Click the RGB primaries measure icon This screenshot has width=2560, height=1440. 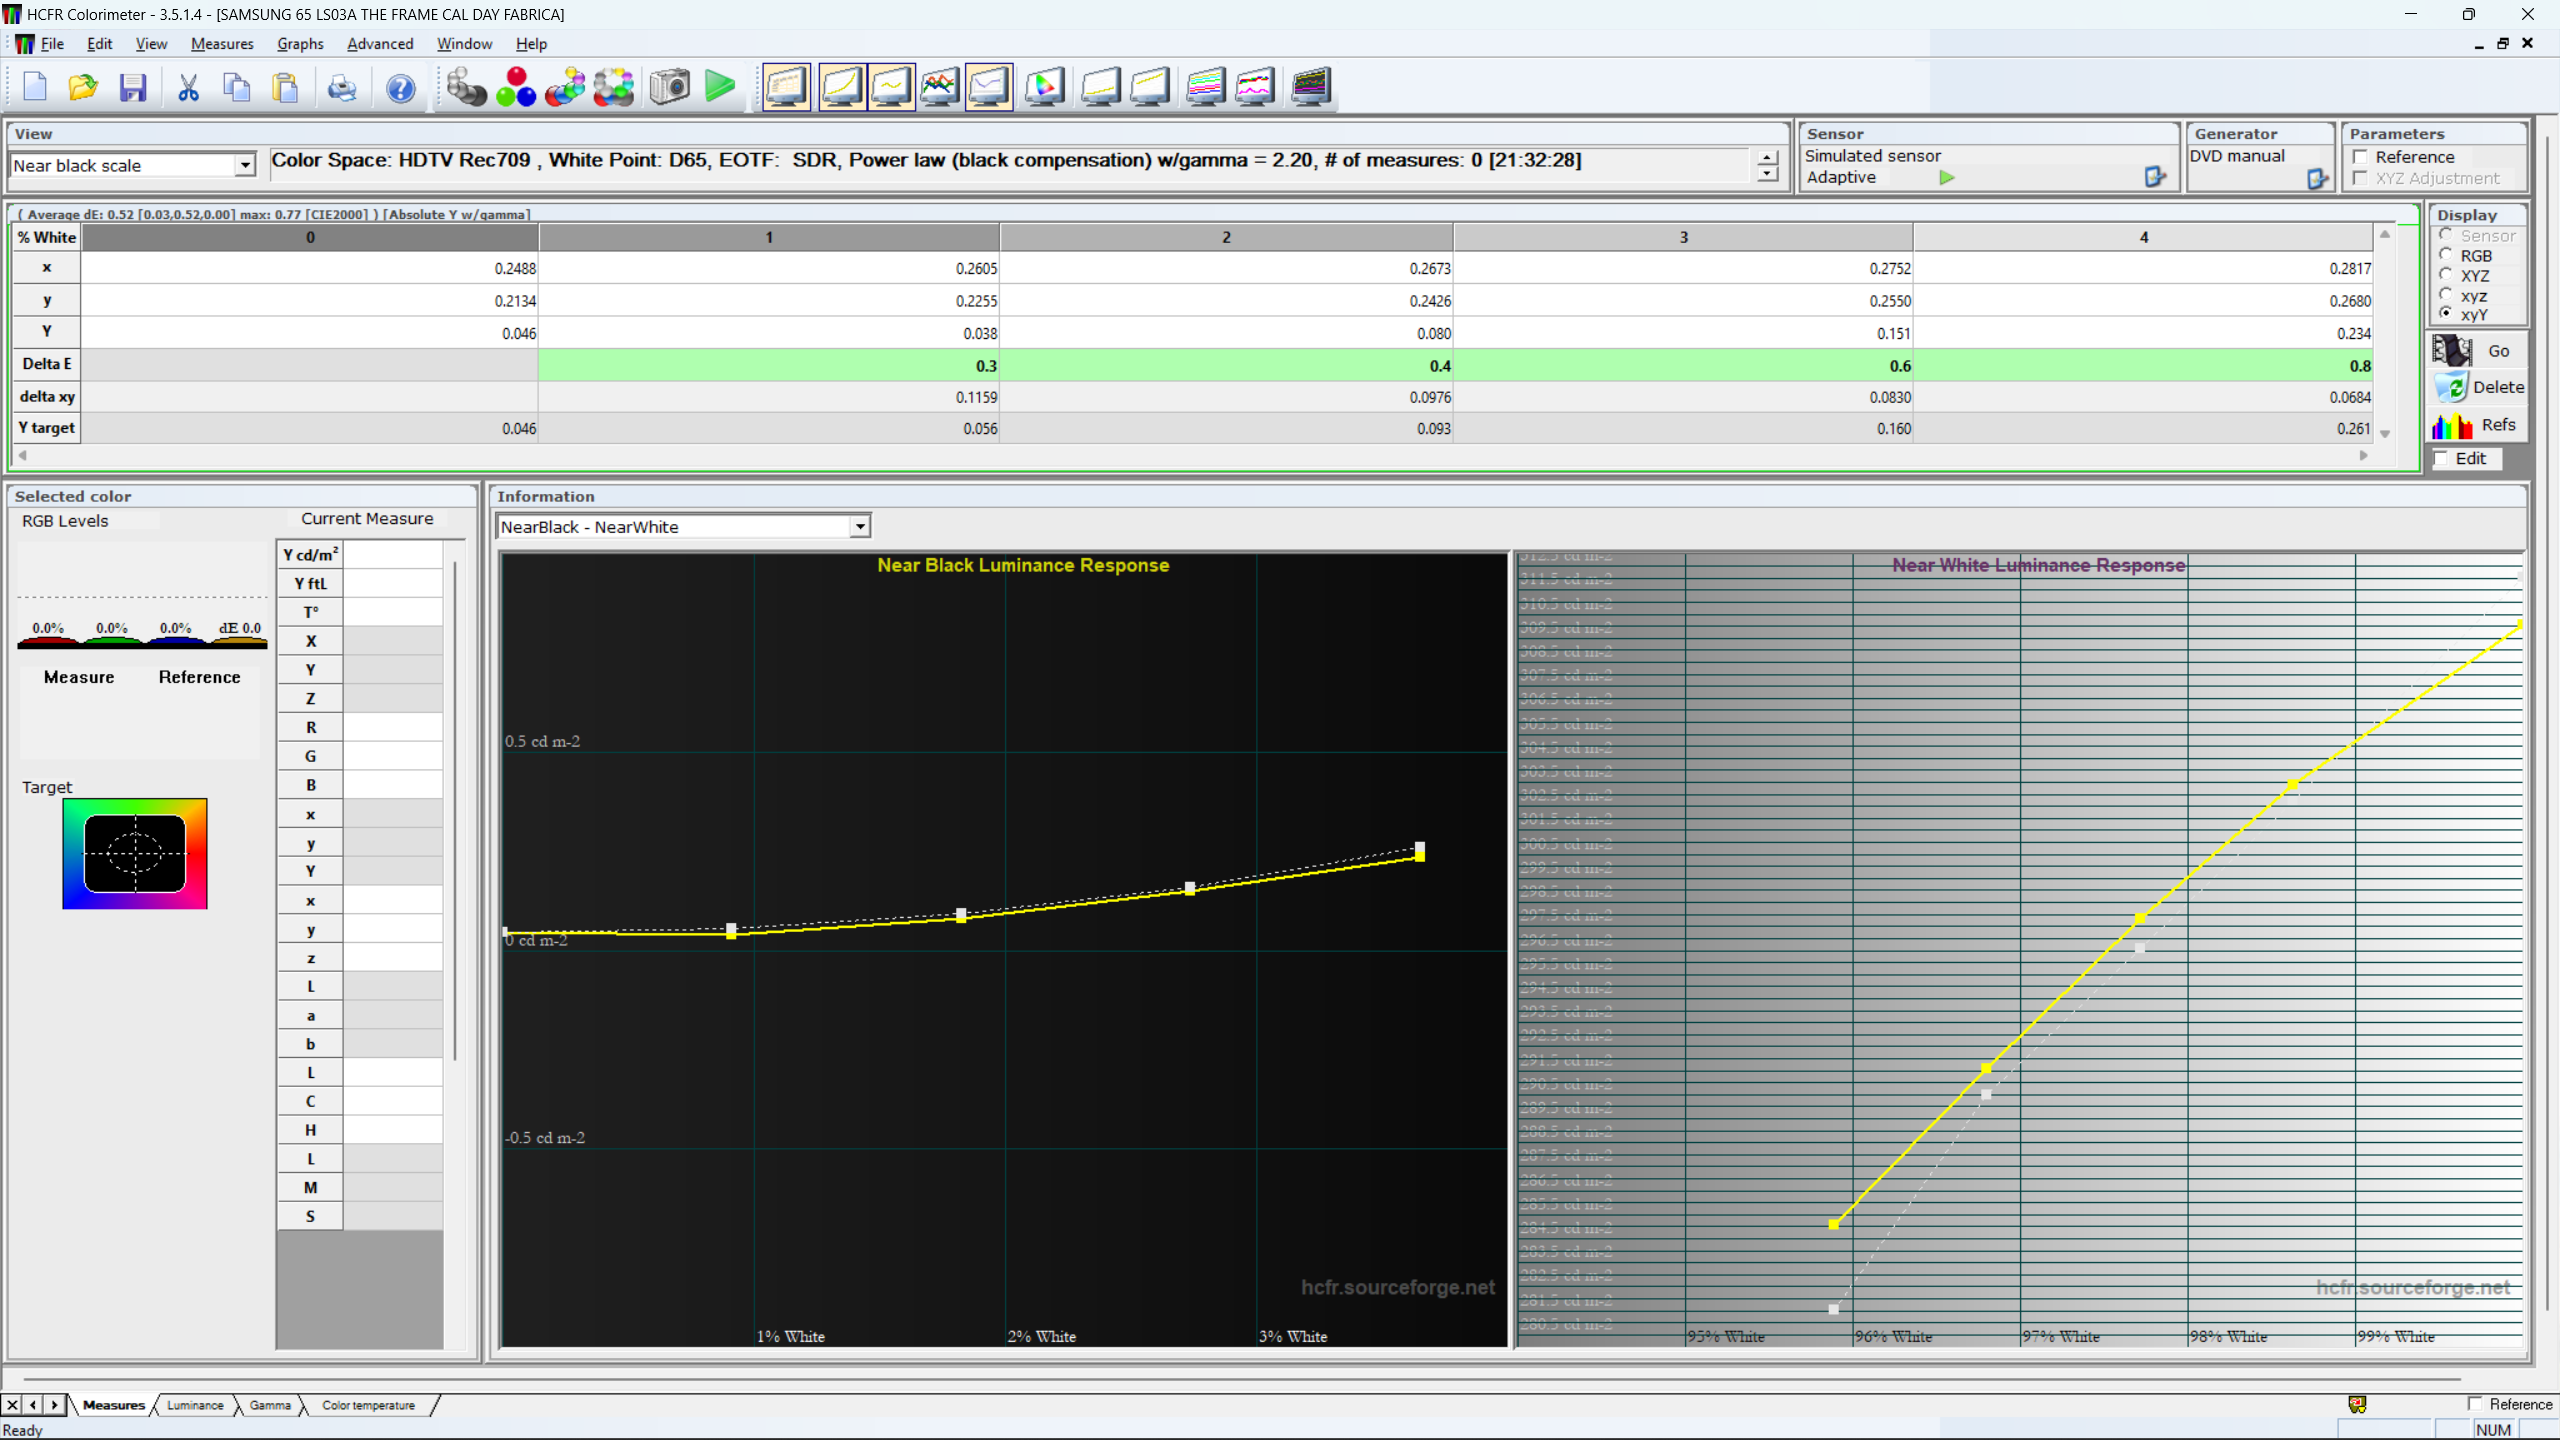[516, 87]
